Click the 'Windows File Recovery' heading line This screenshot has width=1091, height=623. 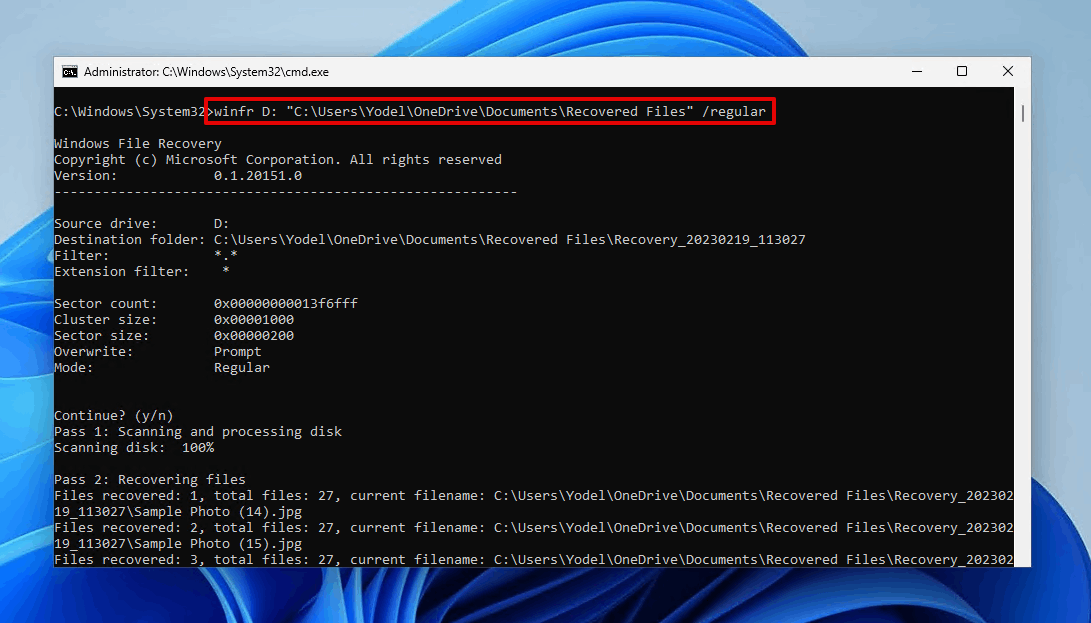tap(138, 143)
